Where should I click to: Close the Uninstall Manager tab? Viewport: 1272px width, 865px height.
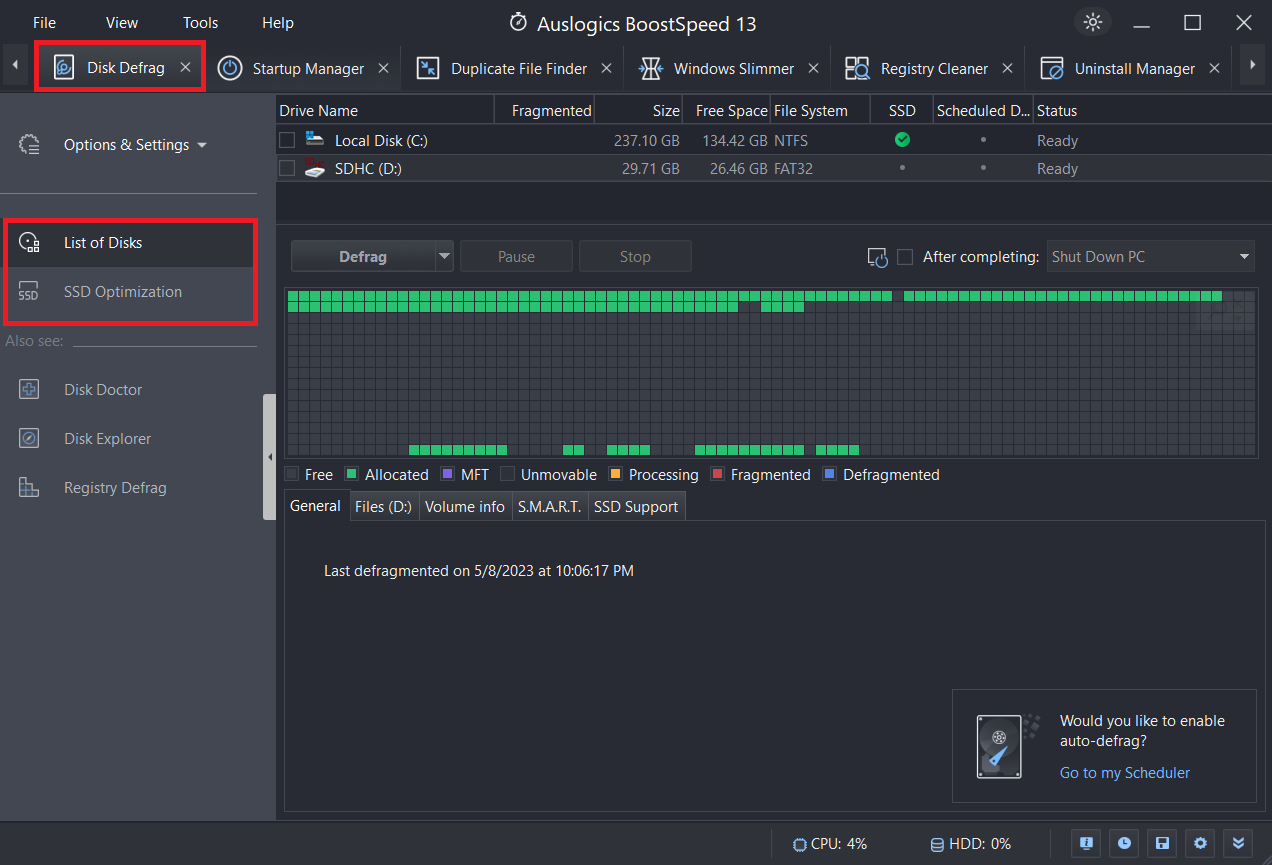point(1214,68)
